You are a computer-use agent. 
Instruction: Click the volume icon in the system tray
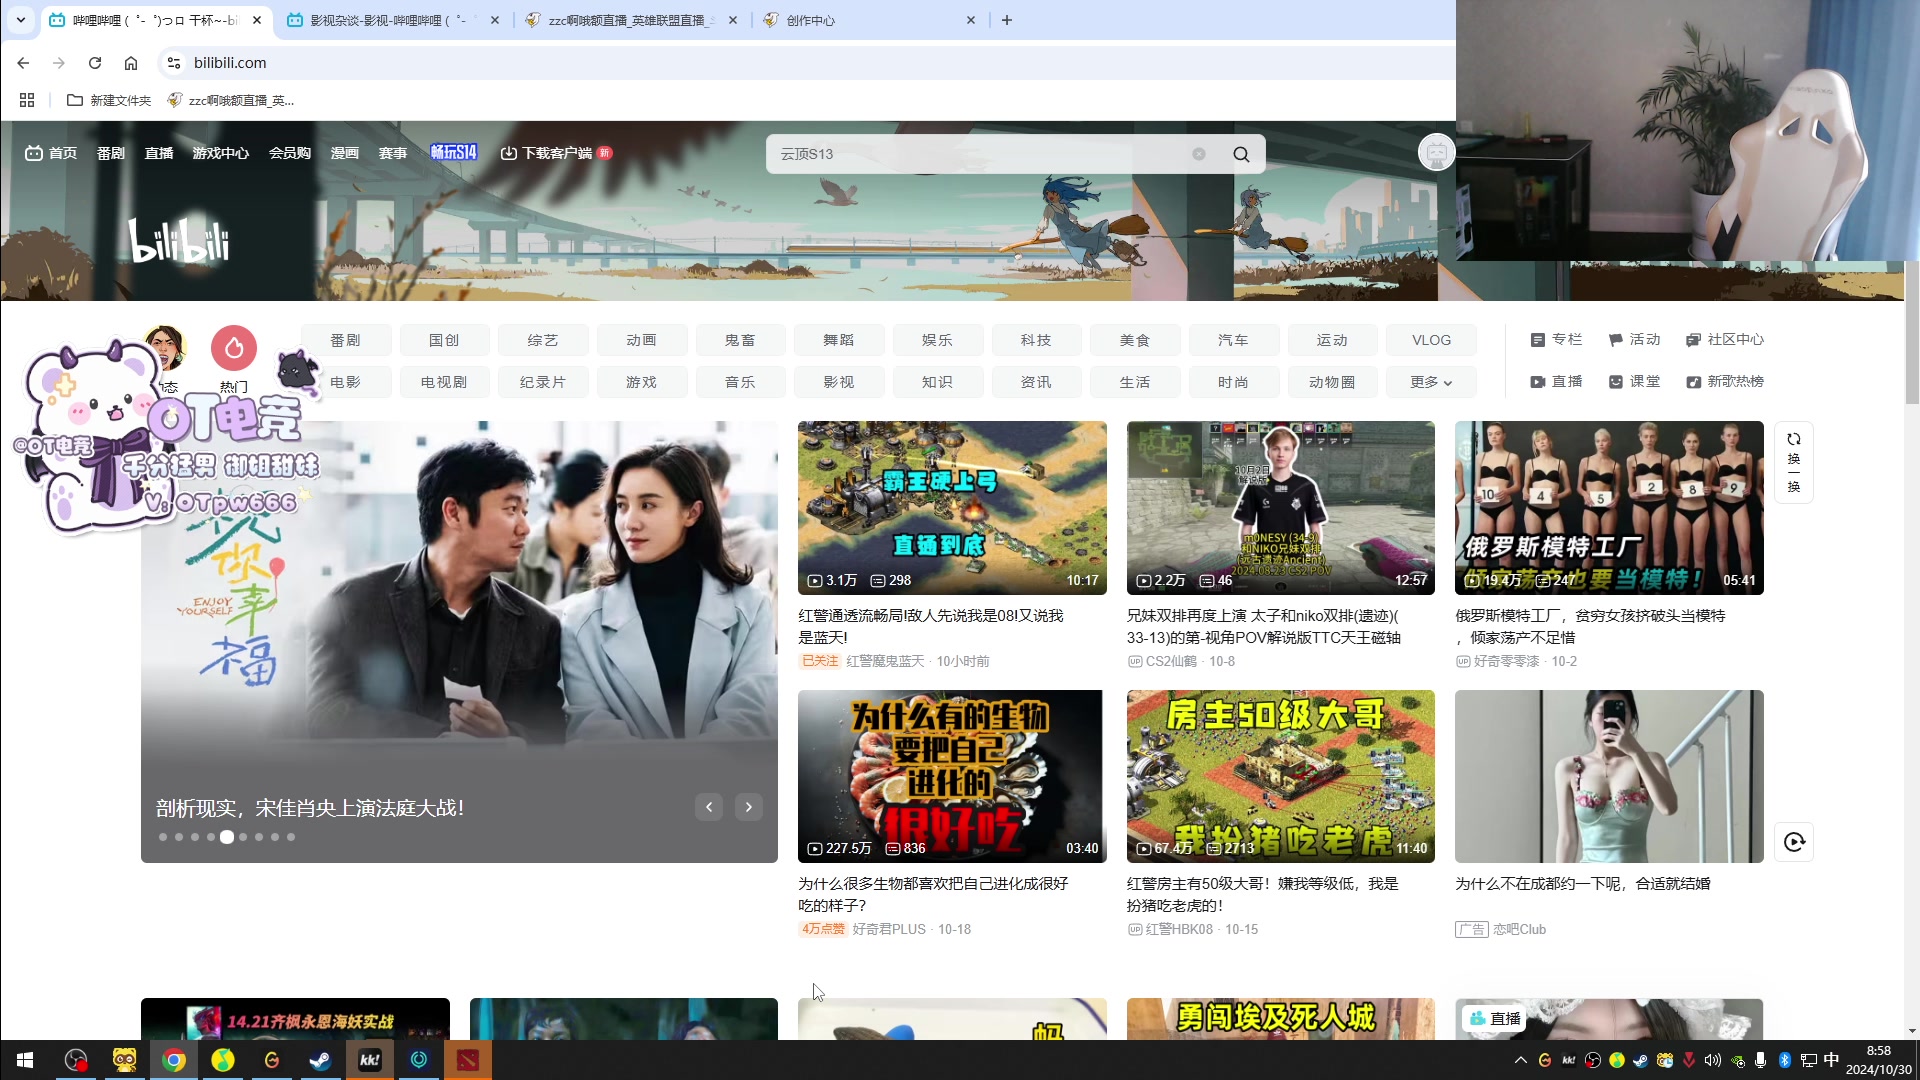coord(1712,1060)
